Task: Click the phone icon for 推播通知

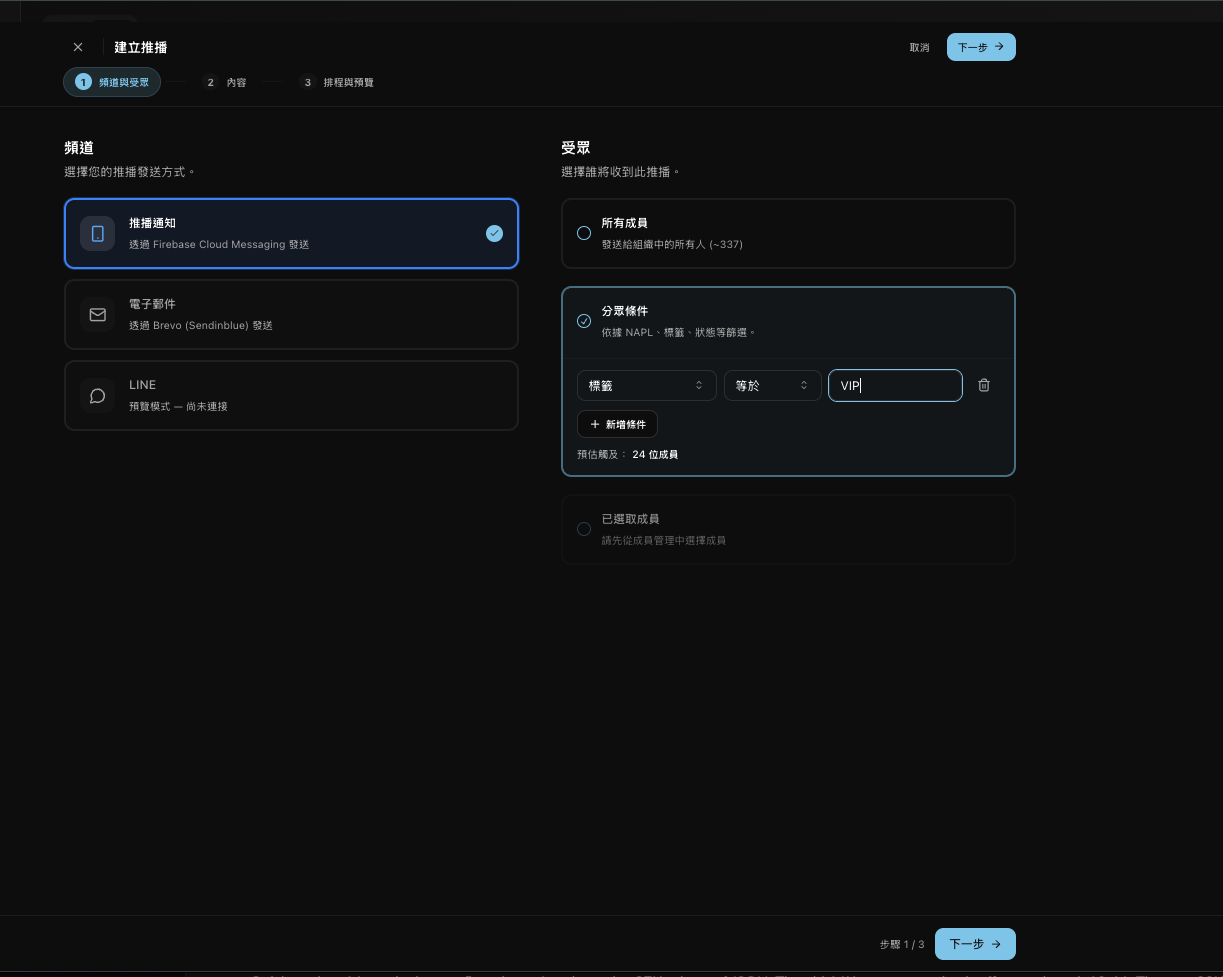Action: coord(98,234)
